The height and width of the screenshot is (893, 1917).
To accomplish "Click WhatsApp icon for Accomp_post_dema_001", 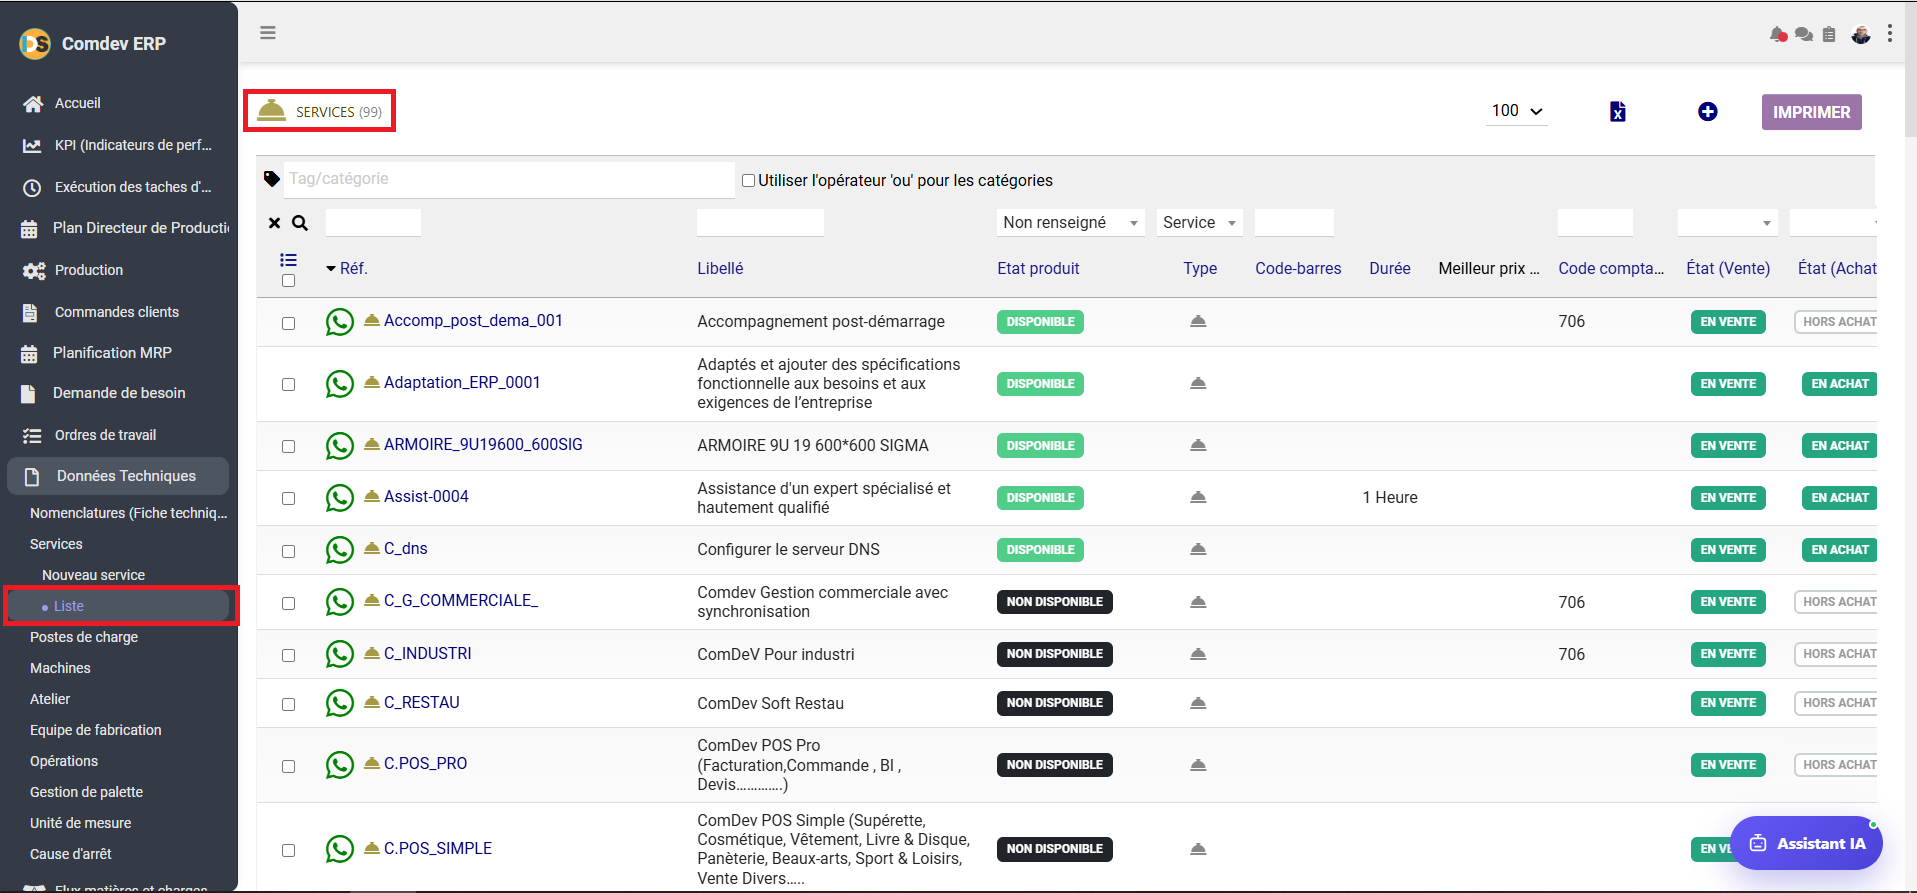I will 340,322.
